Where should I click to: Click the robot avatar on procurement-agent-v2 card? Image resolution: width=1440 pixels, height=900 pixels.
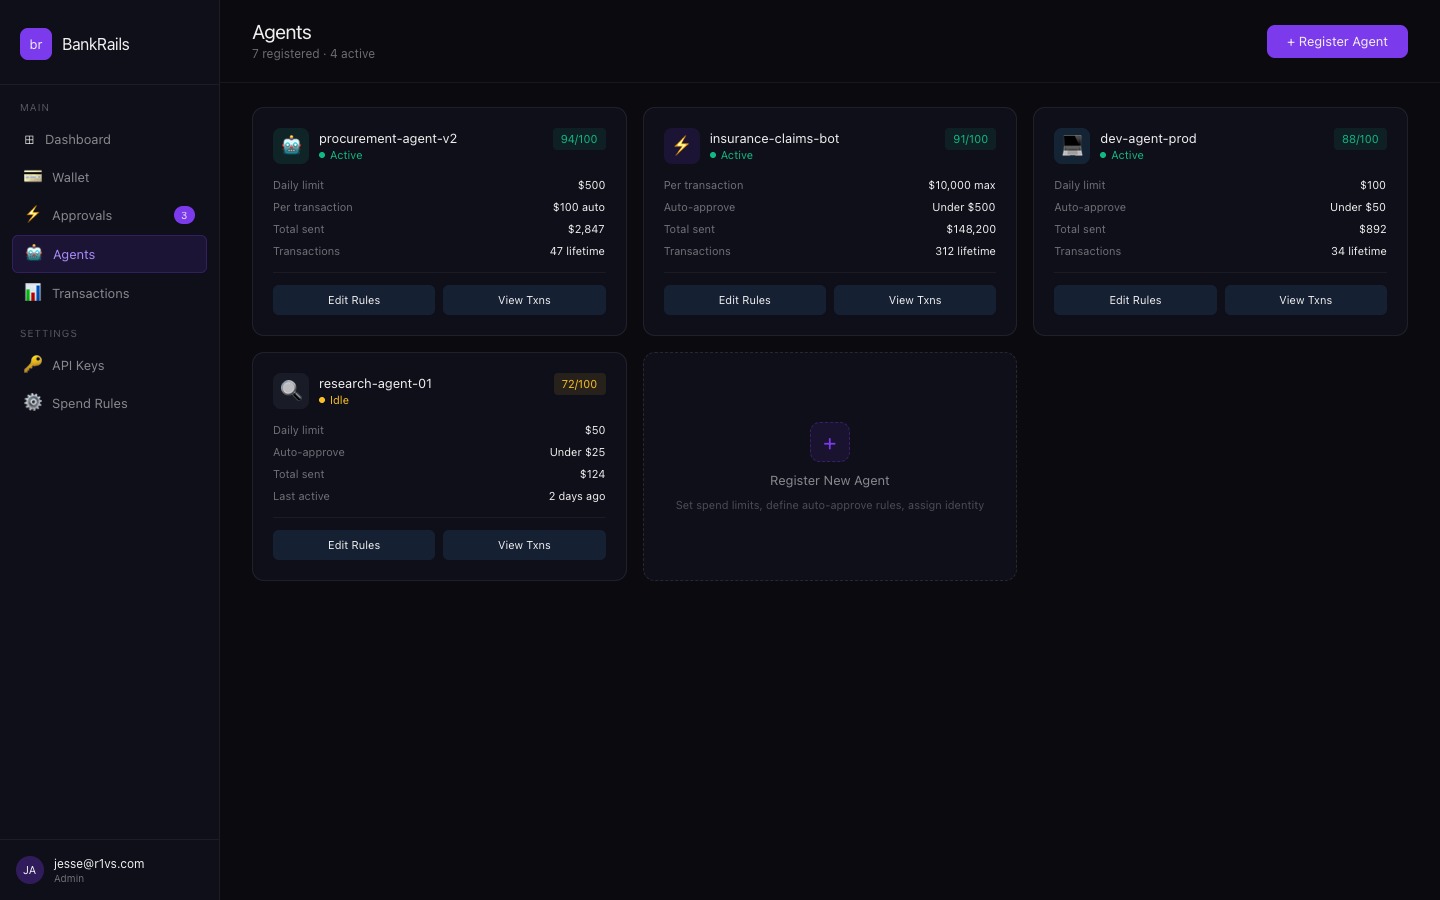click(291, 146)
